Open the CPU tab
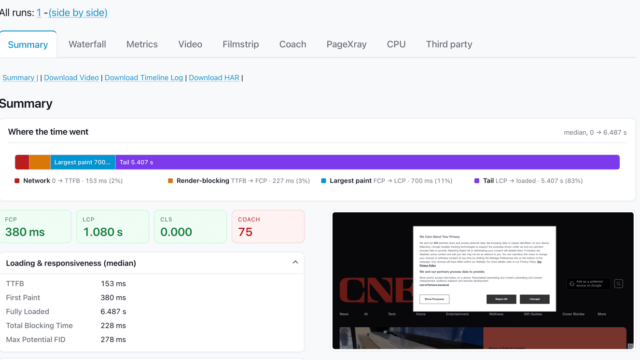640x360 pixels. (396, 44)
